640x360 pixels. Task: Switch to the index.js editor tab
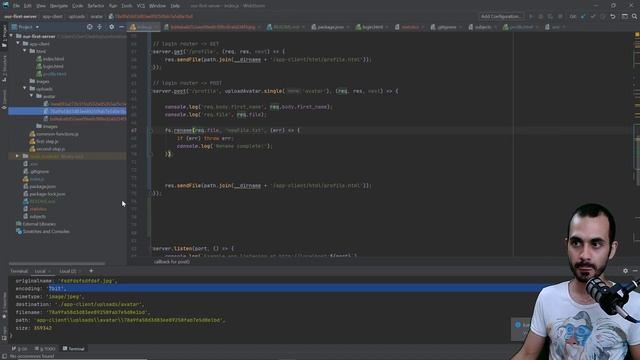[143, 27]
